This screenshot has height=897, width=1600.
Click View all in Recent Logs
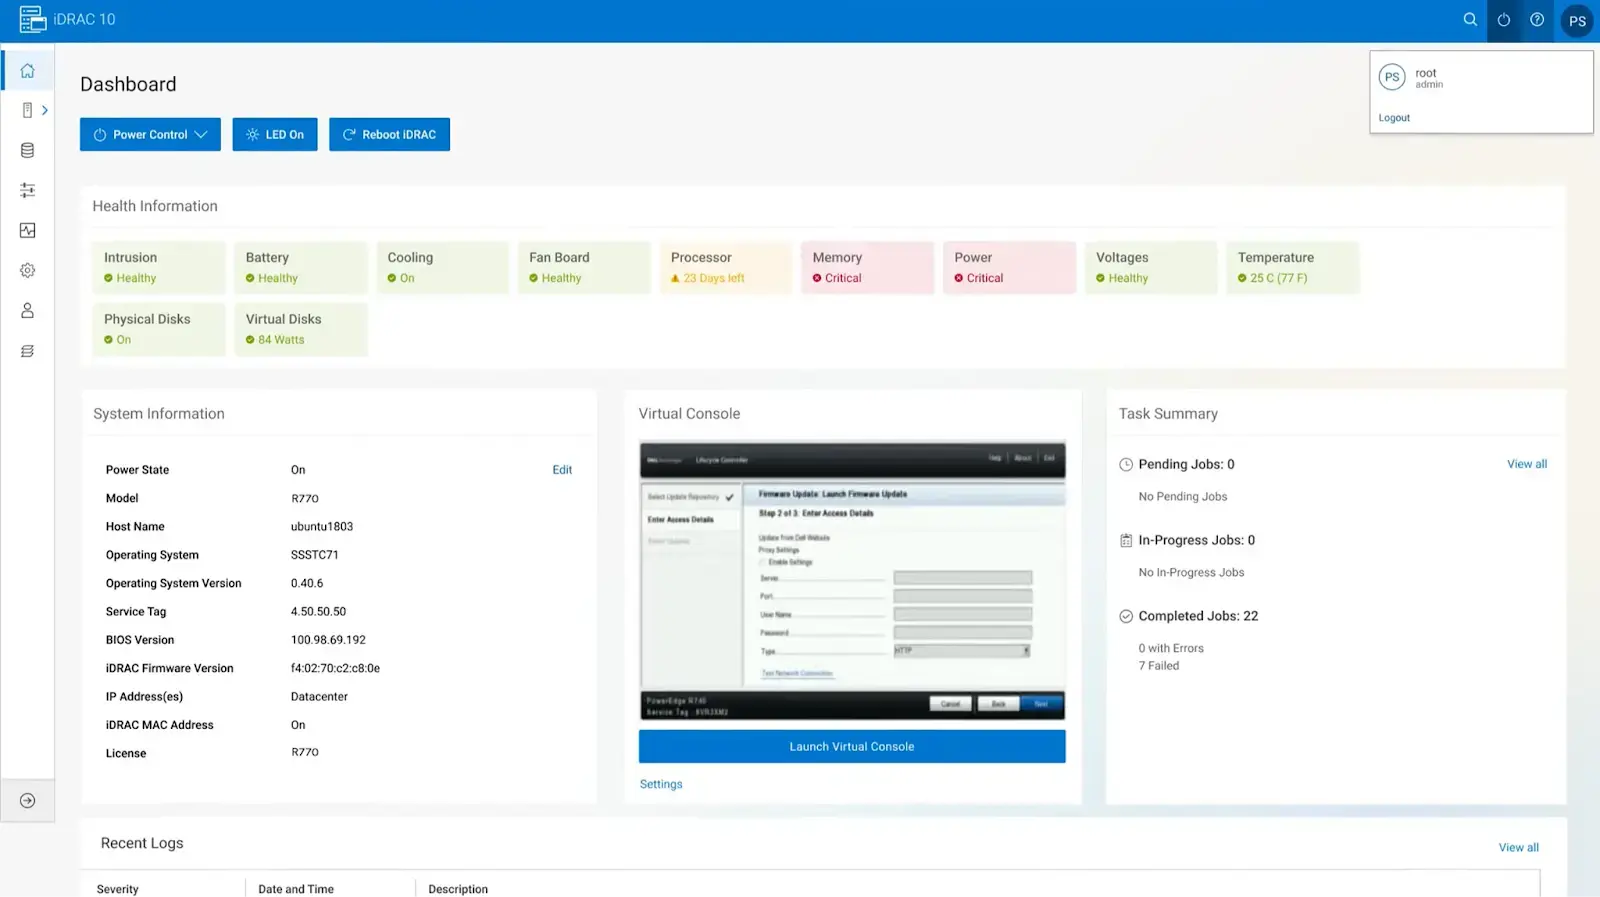click(x=1518, y=847)
